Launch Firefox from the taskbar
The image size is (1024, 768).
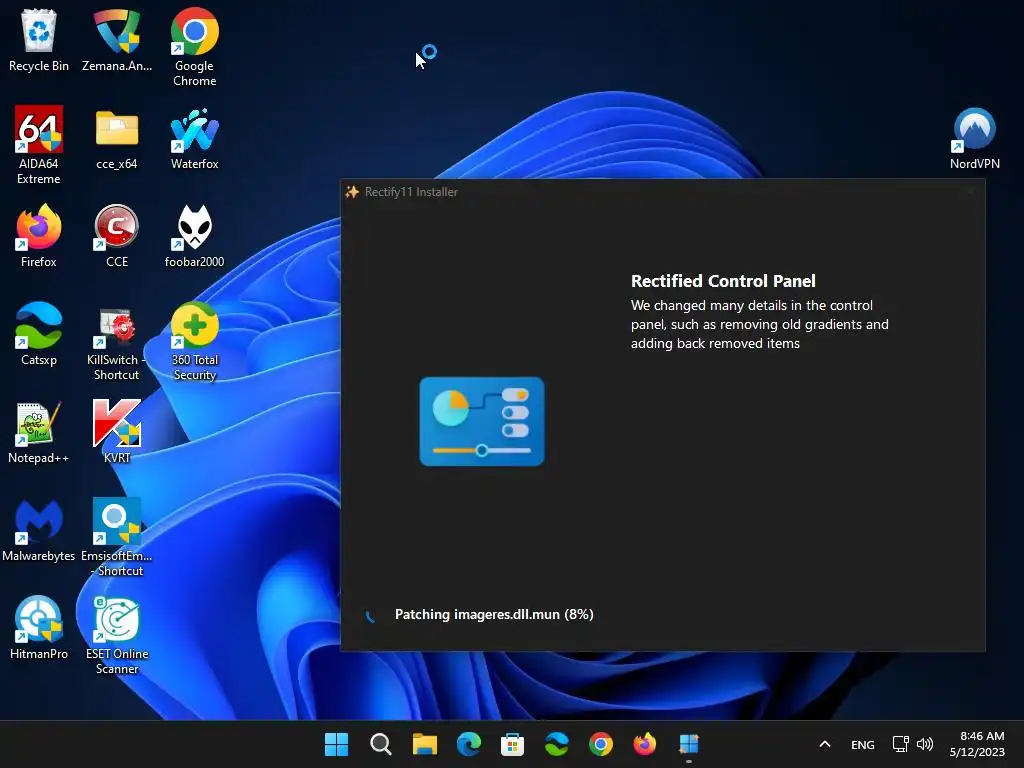(x=645, y=744)
